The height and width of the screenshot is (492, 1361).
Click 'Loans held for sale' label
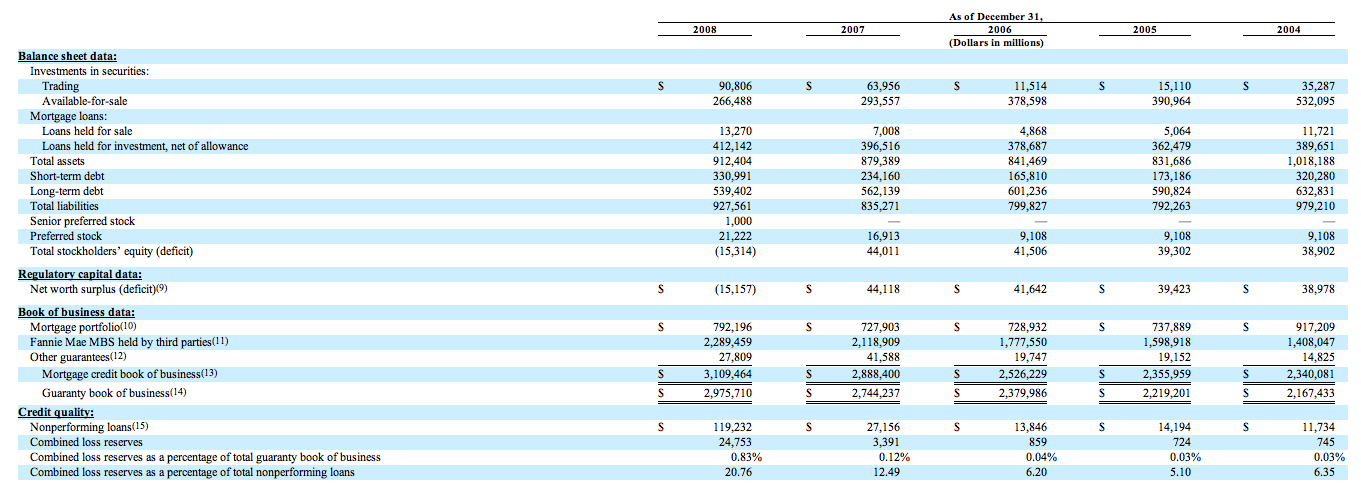pyautogui.click(x=87, y=131)
